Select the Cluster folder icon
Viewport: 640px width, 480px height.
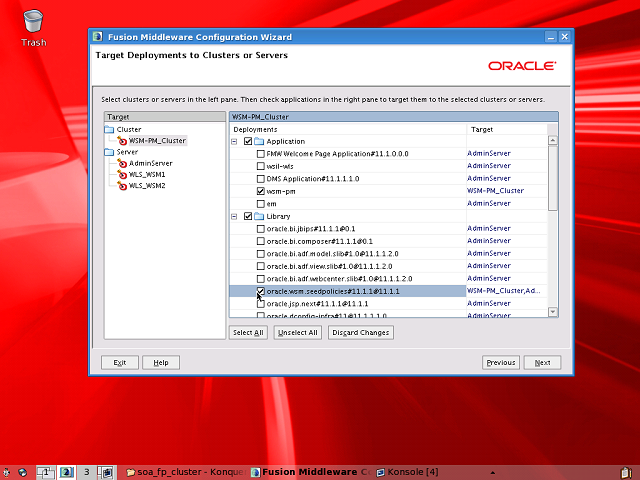[x=109, y=129]
